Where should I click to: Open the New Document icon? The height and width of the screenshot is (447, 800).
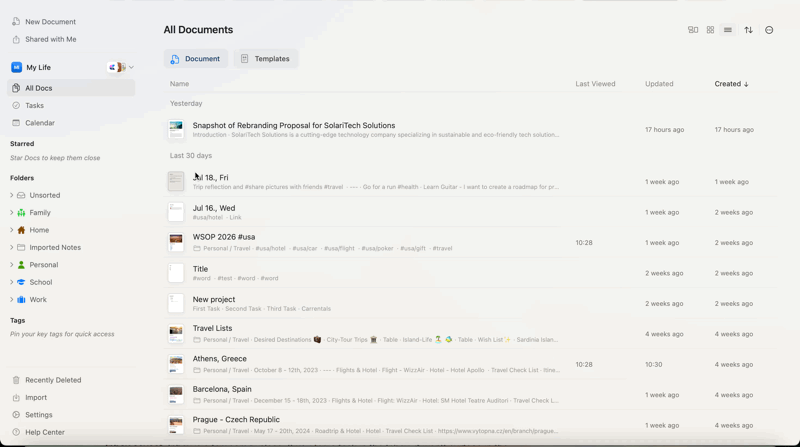(16, 22)
